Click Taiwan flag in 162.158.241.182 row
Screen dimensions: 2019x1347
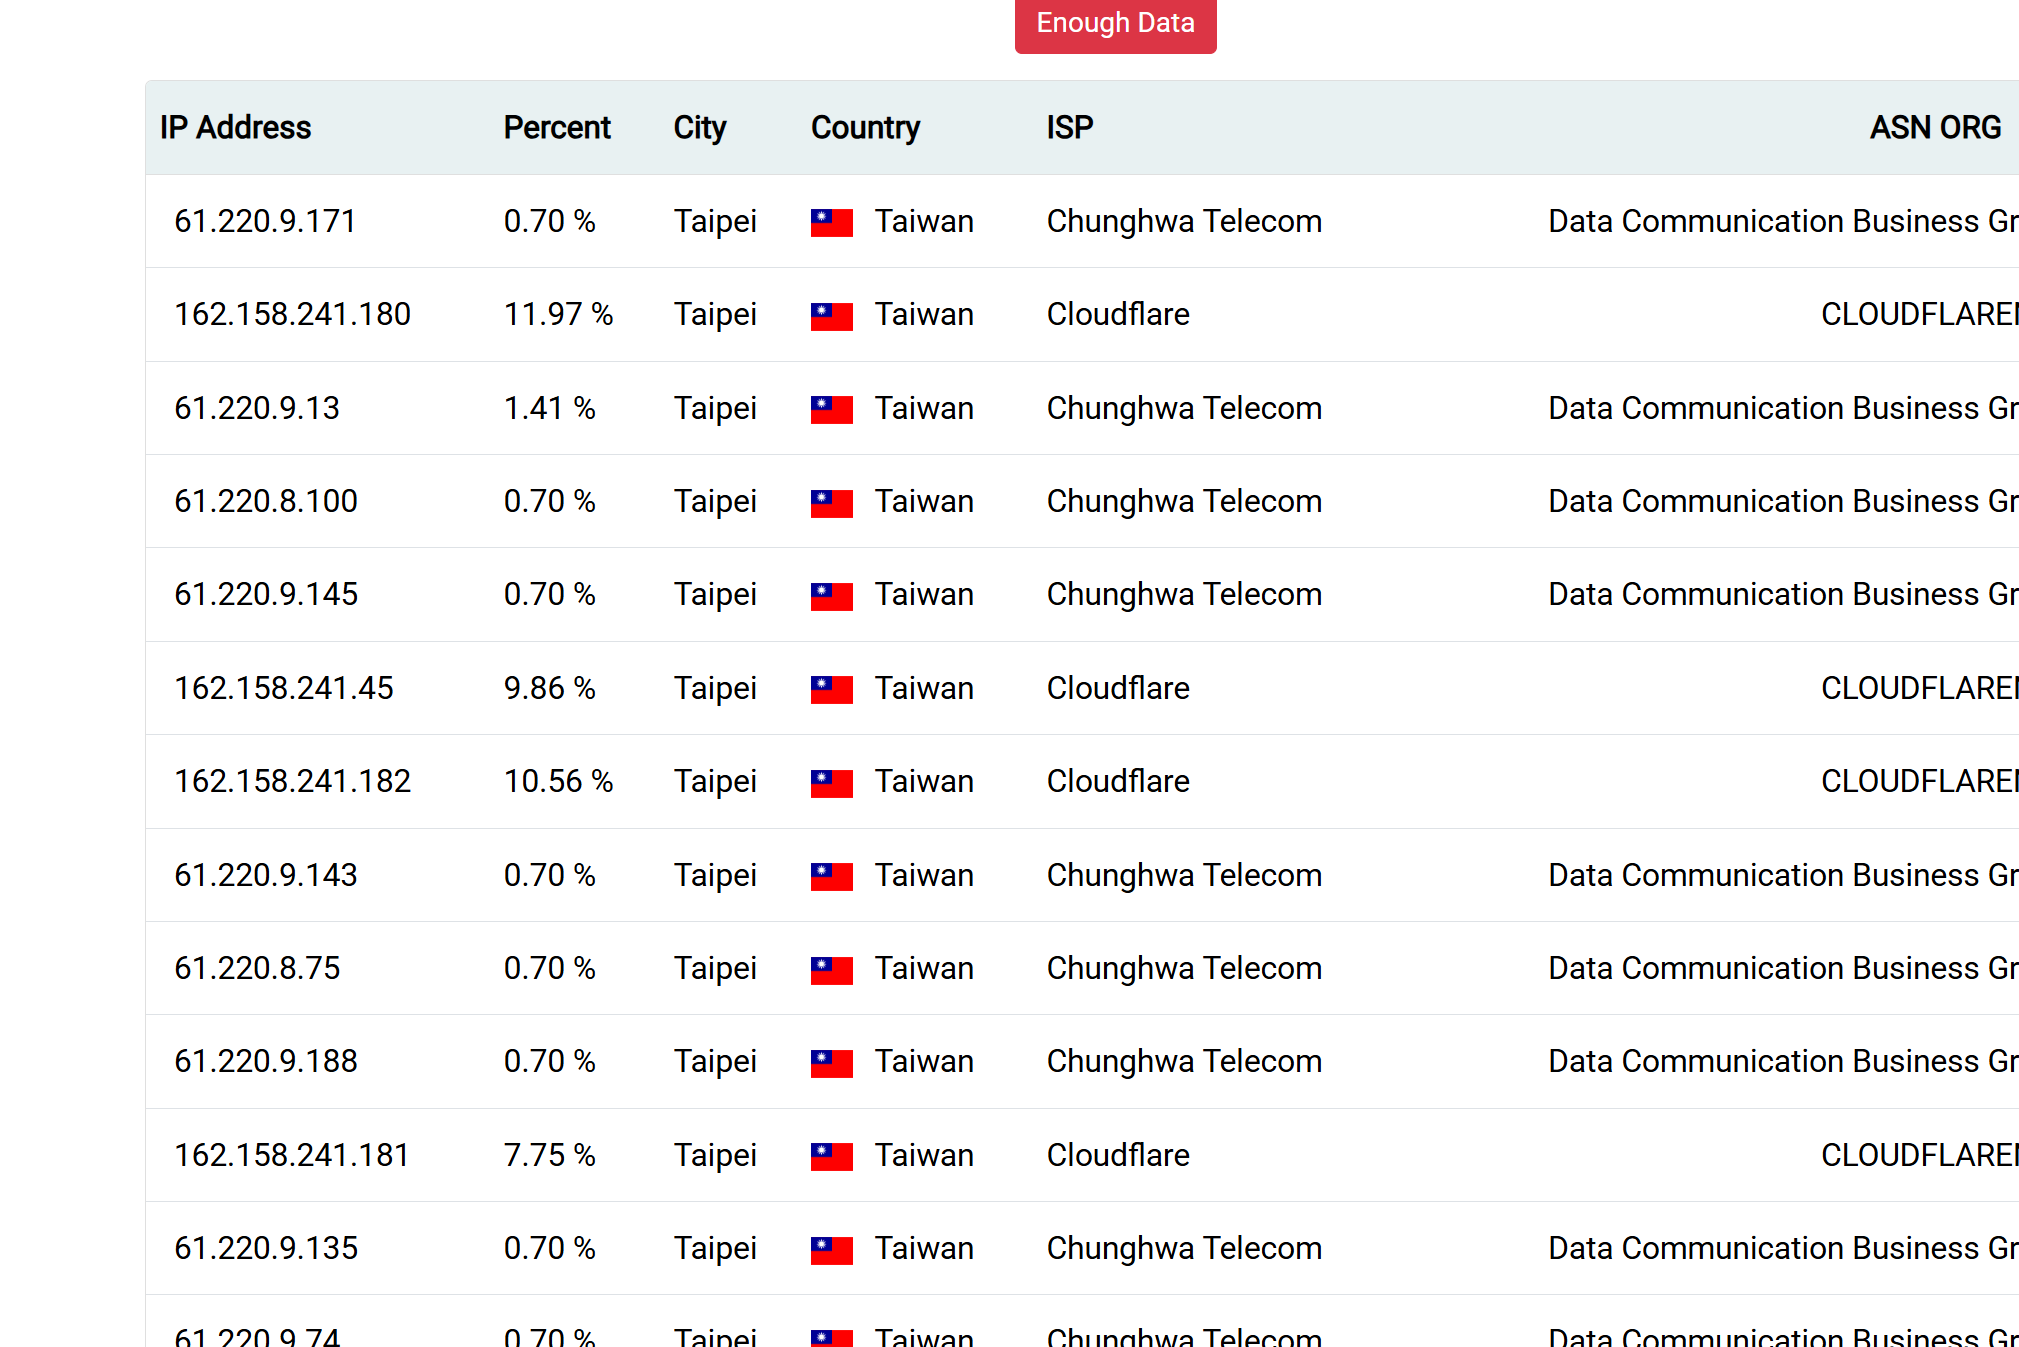tap(832, 783)
